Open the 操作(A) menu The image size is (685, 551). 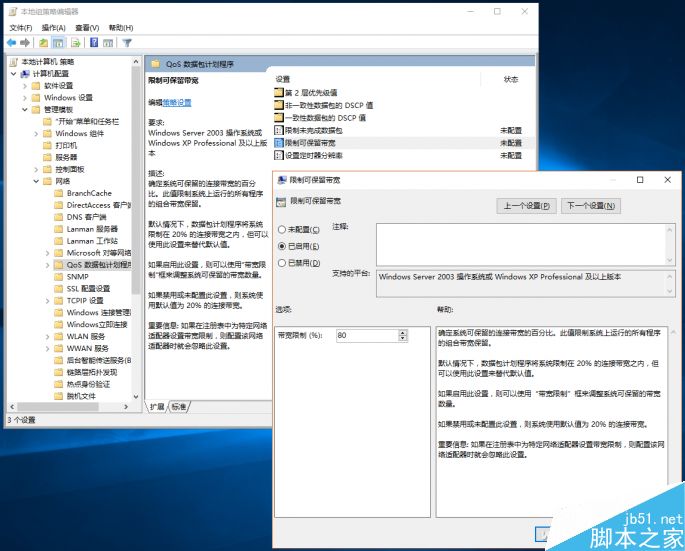coord(54,27)
